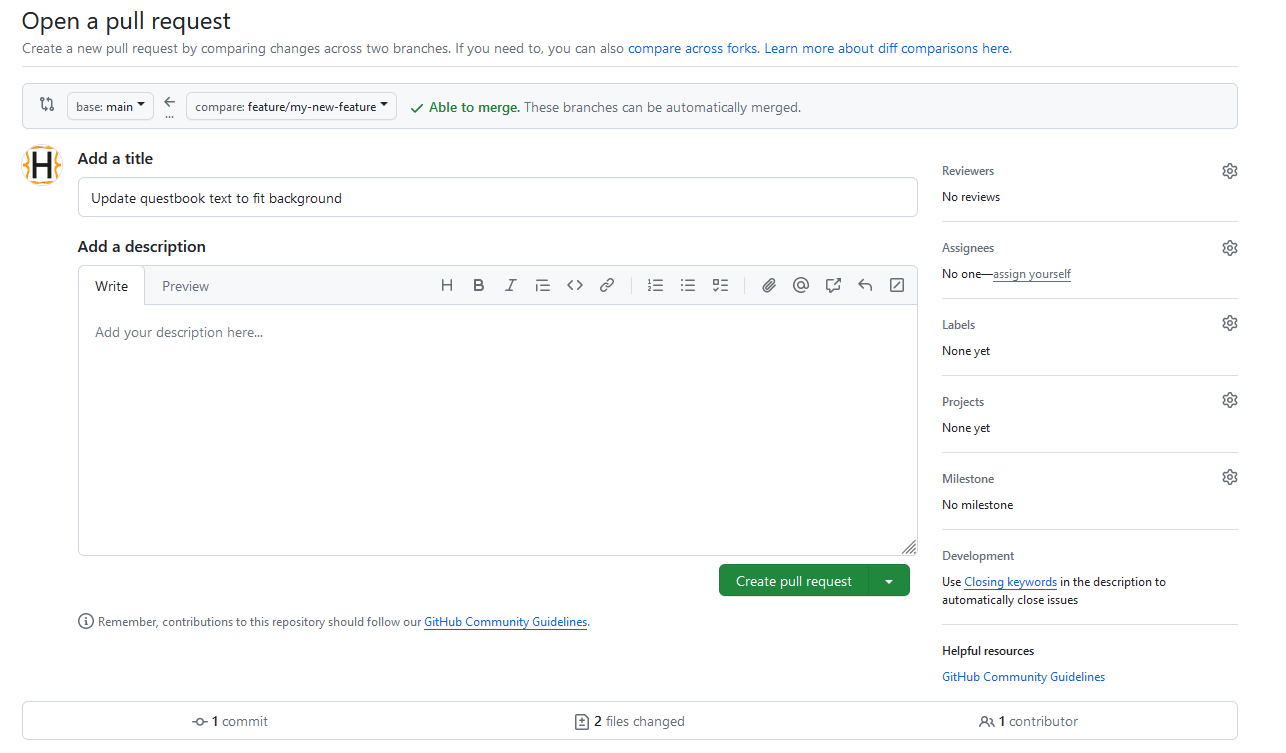Click the description box resize handle
The height and width of the screenshot is (753, 1286).
click(908, 546)
